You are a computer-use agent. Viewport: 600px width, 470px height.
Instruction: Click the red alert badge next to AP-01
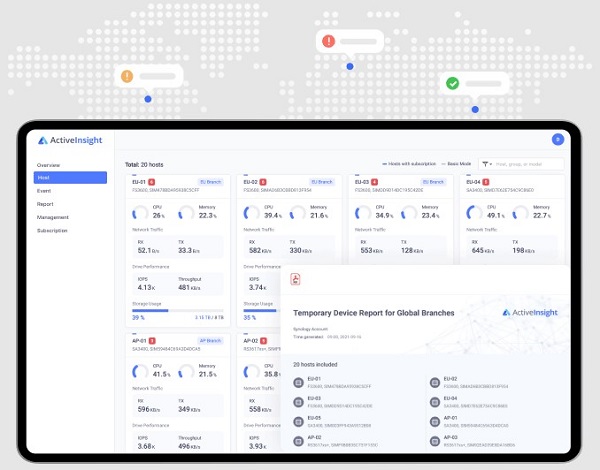[153, 340]
